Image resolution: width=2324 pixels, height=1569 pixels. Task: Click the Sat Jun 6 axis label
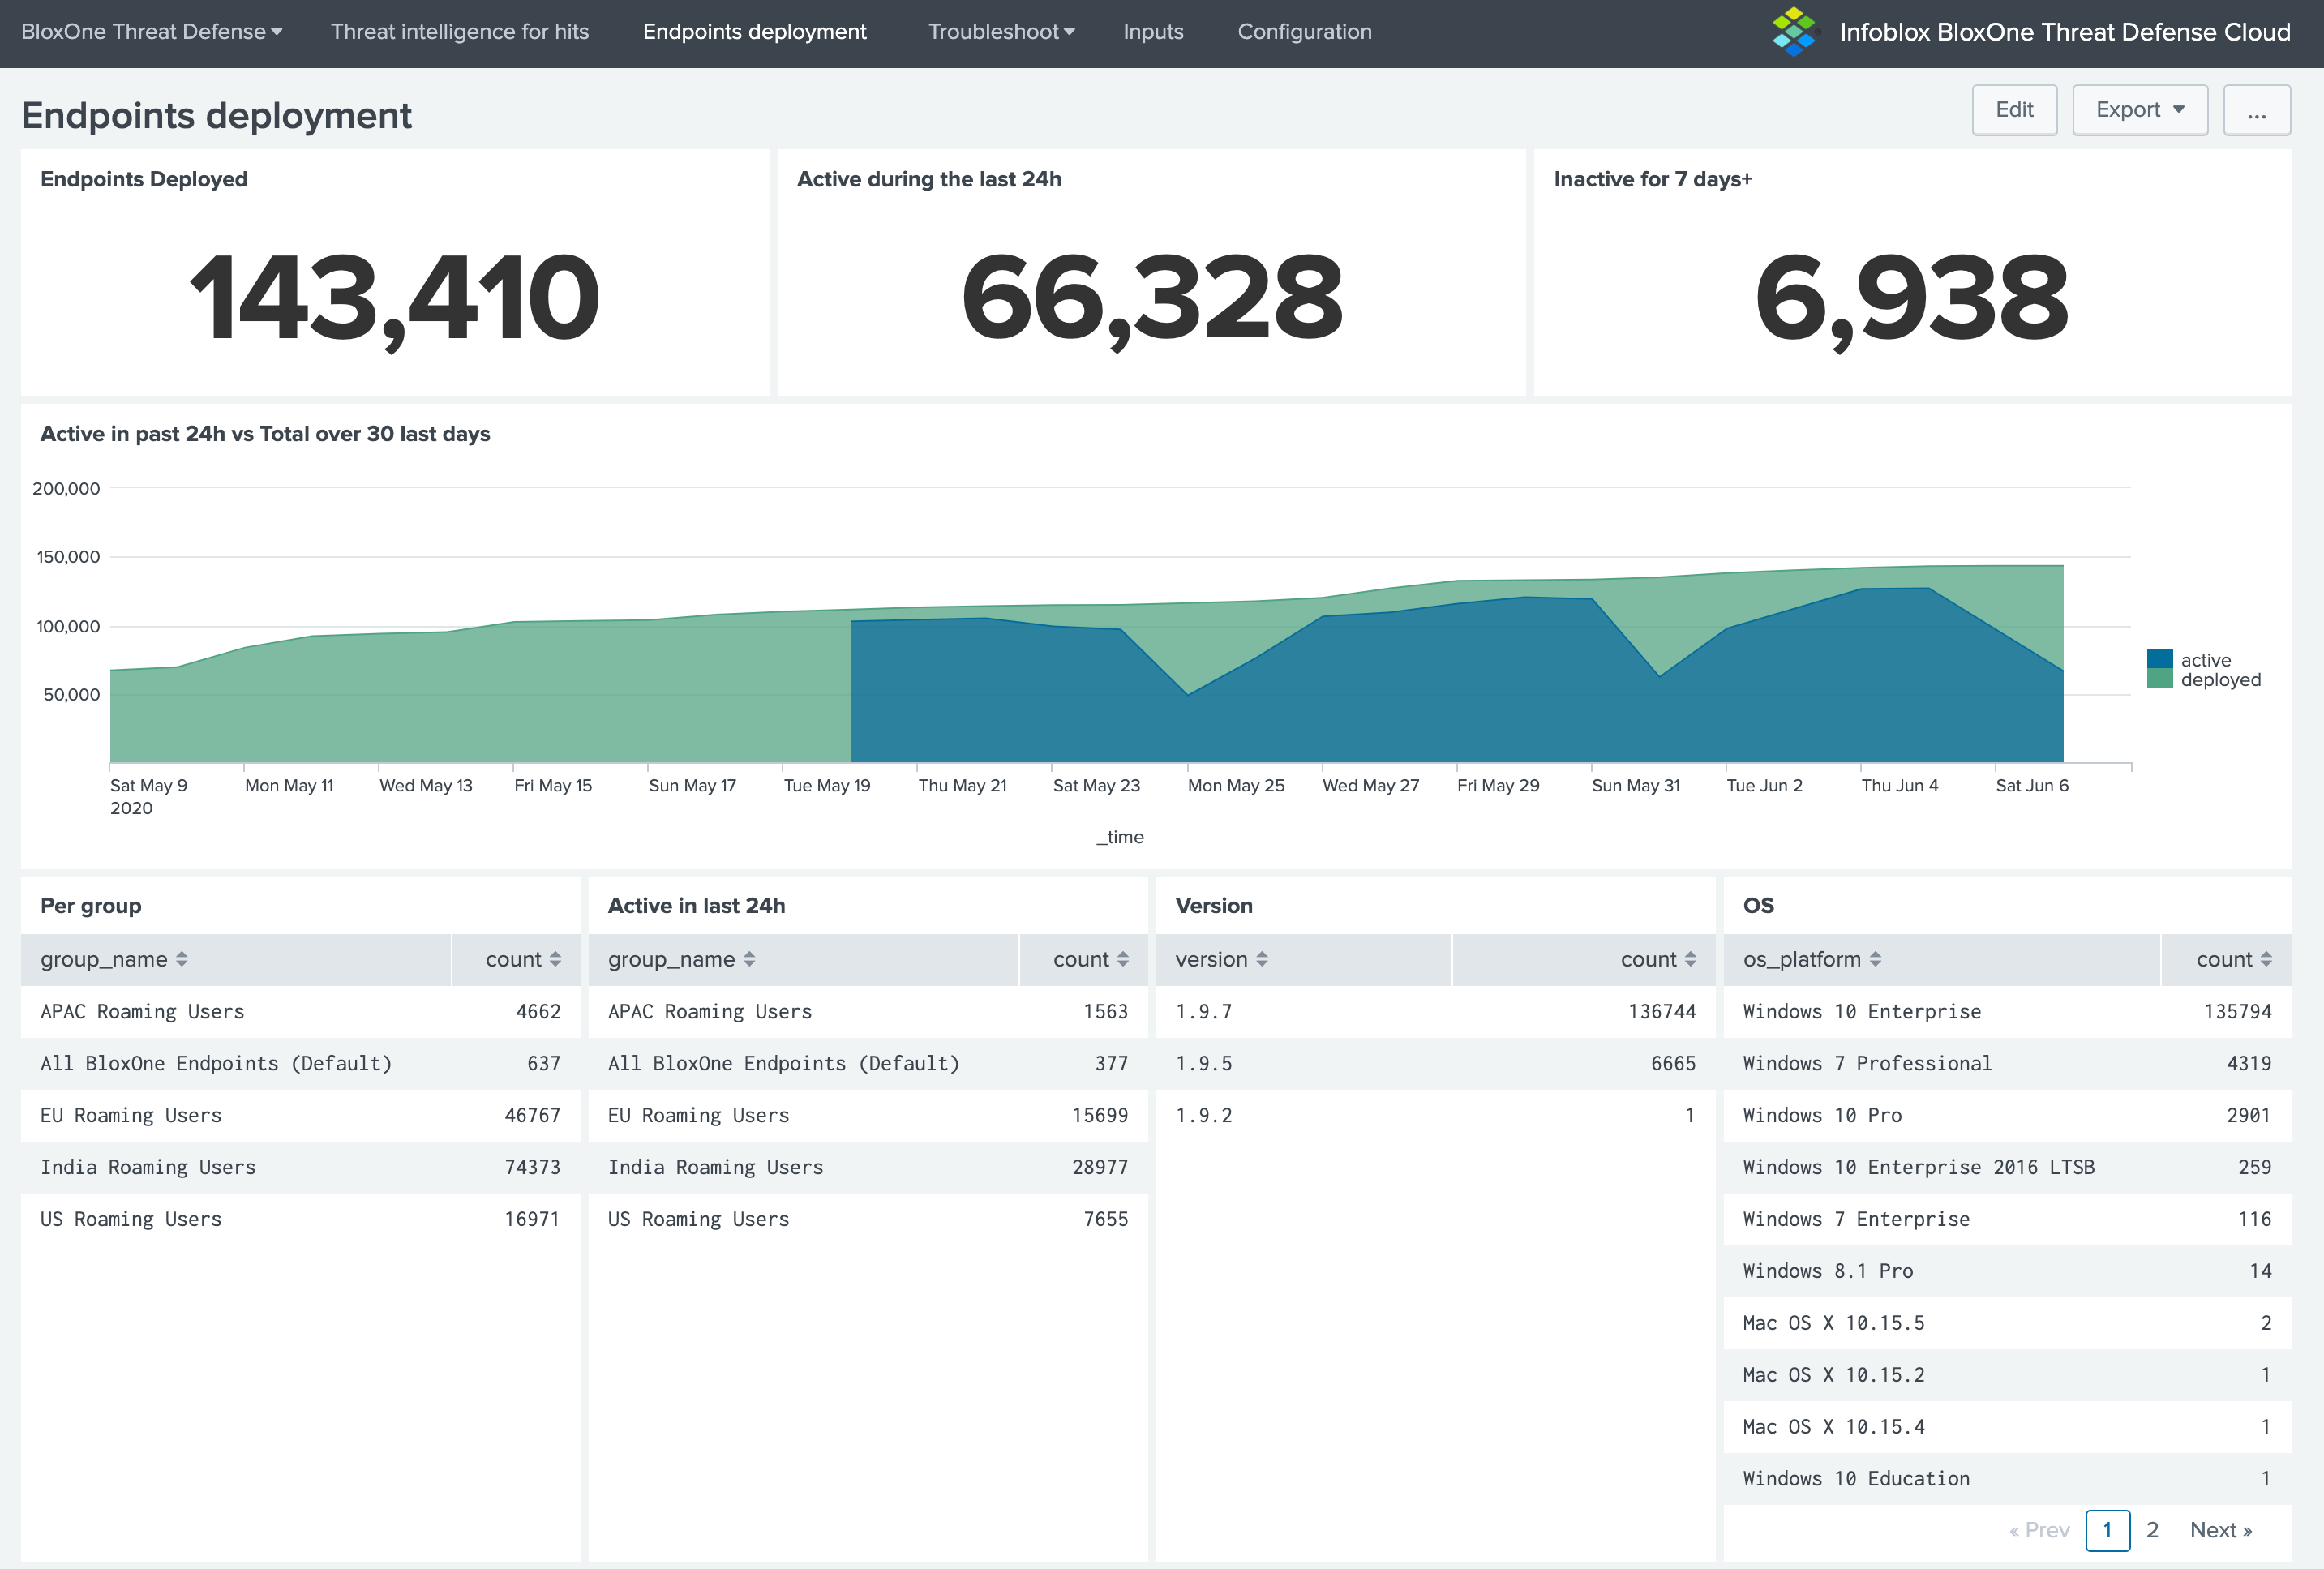click(x=2032, y=785)
